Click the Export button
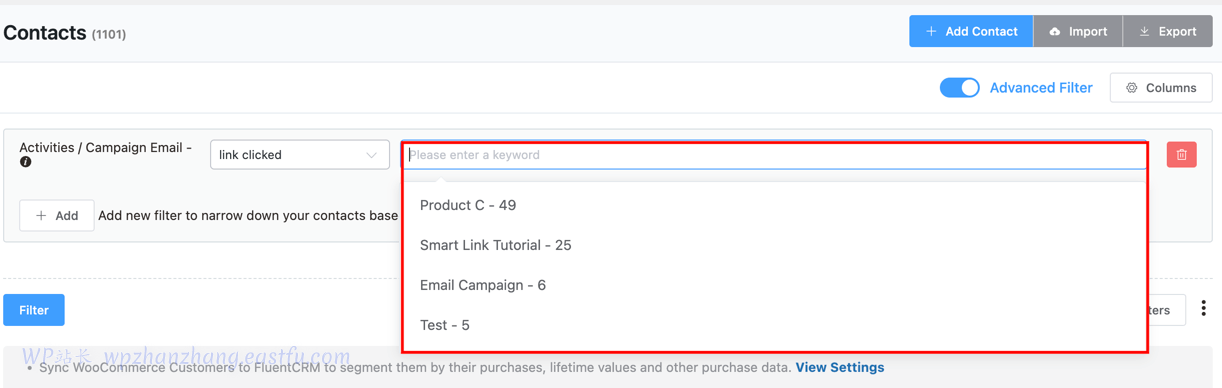1222x388 pixels. (x=1167, y=32)
